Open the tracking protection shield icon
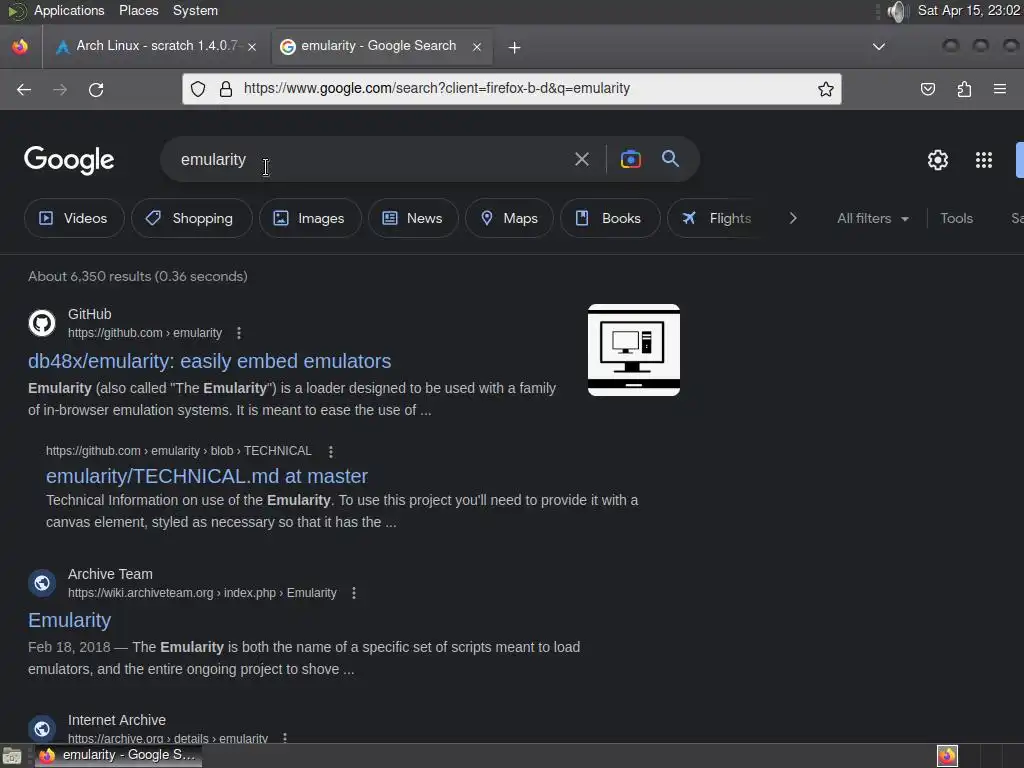 [198, 89]
